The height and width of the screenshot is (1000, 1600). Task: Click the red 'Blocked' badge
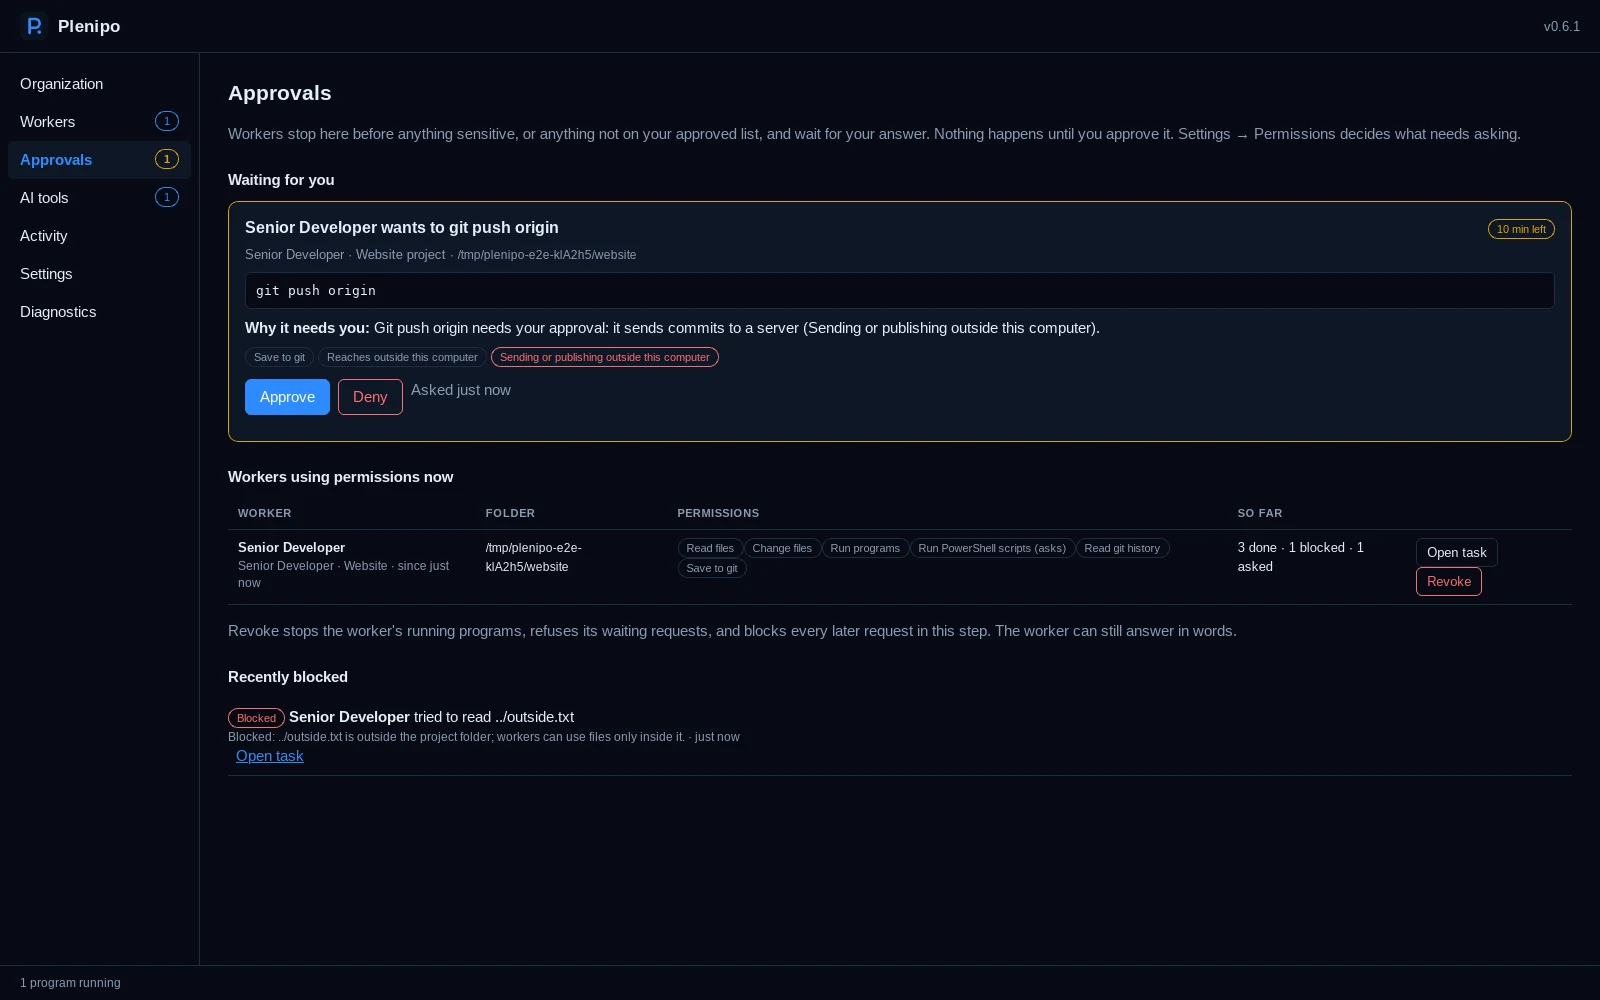(256, 718)
